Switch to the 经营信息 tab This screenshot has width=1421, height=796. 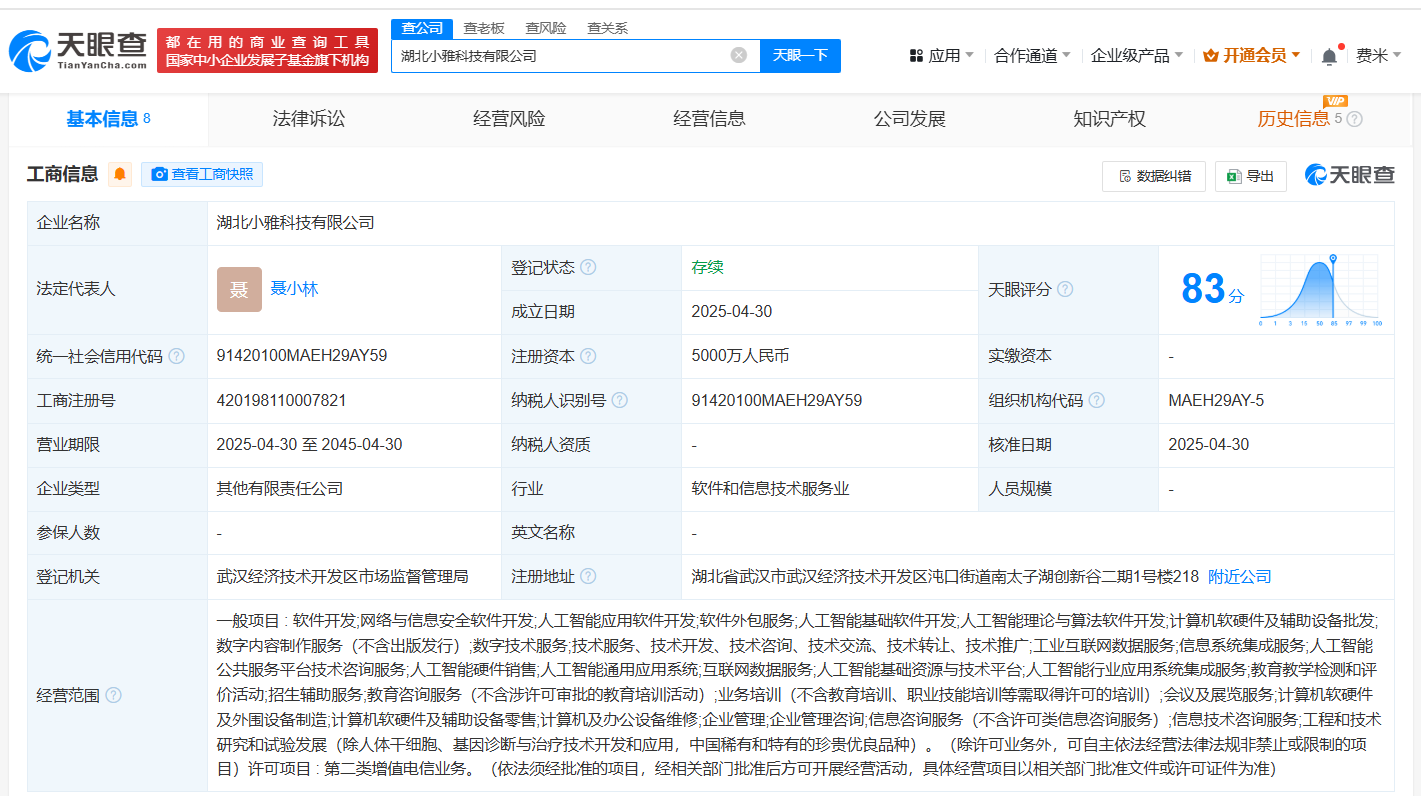coord(709,119)
